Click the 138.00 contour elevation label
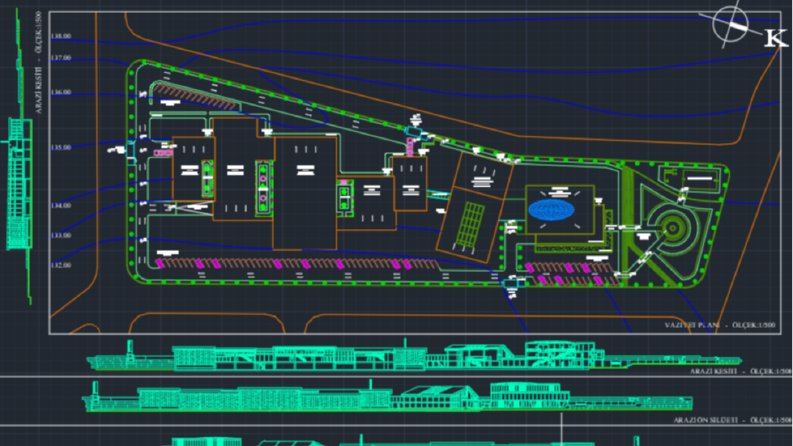The height and width of the screenshot is (446, 793). [x=61, y=36]
